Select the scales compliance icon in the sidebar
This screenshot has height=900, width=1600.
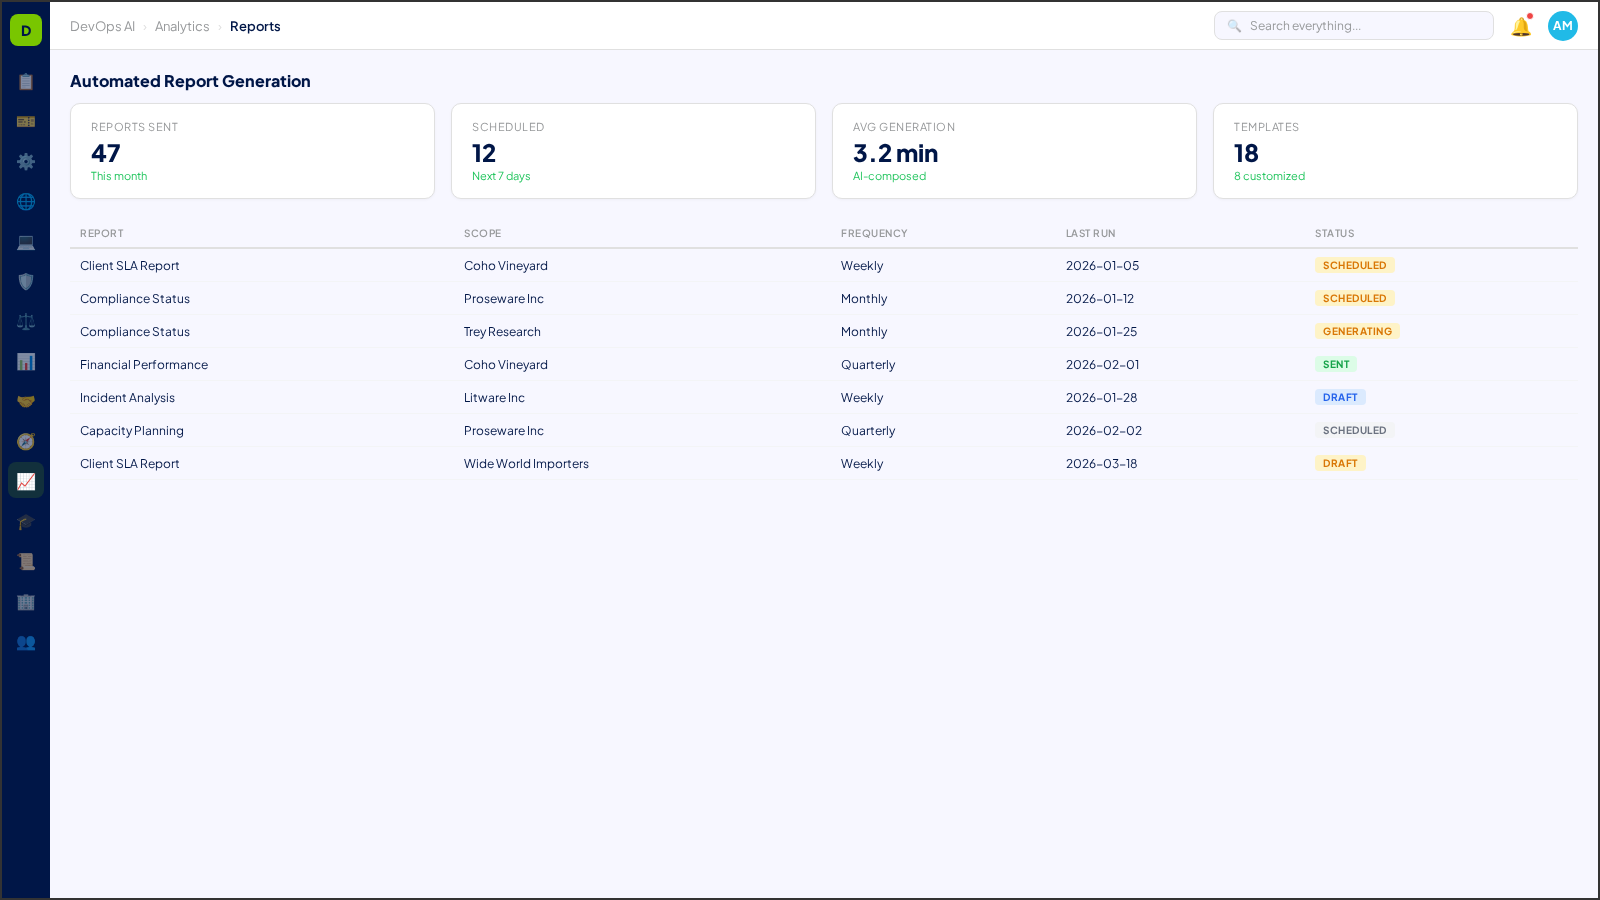click(26, 321)
